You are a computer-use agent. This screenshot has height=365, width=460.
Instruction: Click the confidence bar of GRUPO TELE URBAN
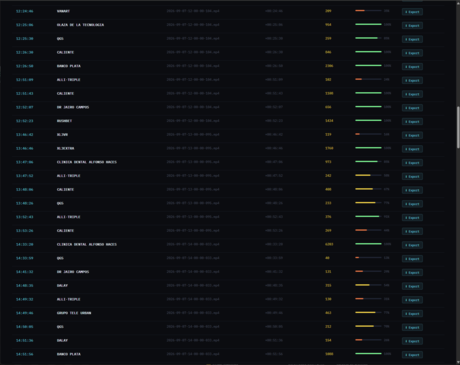click(x=368, y=312)
